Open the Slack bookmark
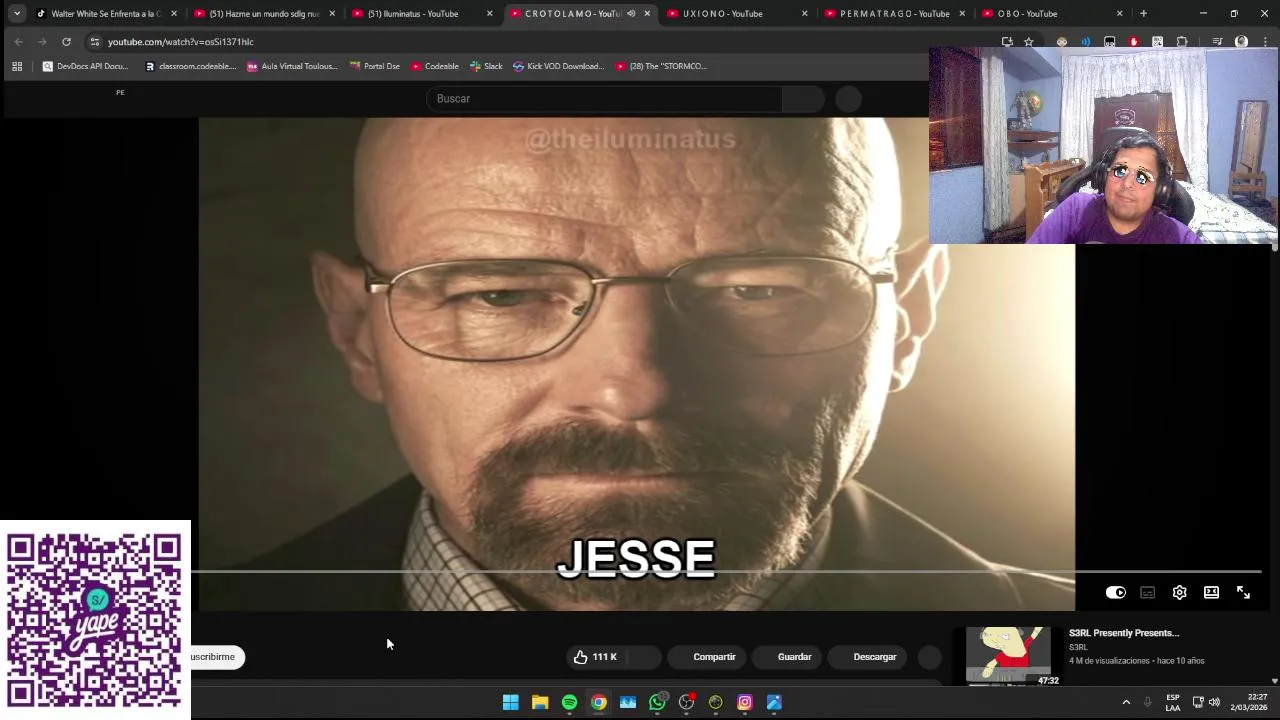 [486, 66]
